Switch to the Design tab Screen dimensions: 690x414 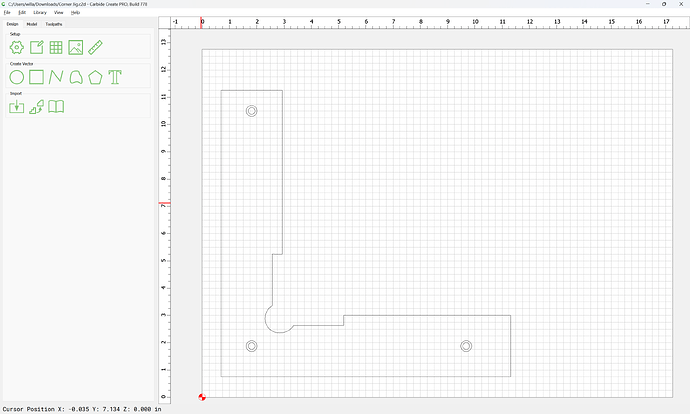[x=12, y=24]
